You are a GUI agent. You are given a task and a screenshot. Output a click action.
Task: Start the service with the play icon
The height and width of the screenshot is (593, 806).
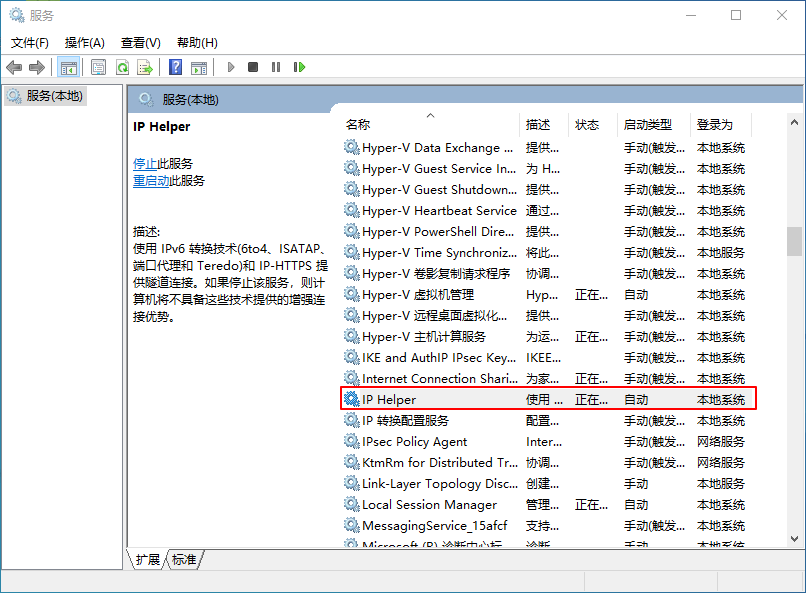pos(230,66)
